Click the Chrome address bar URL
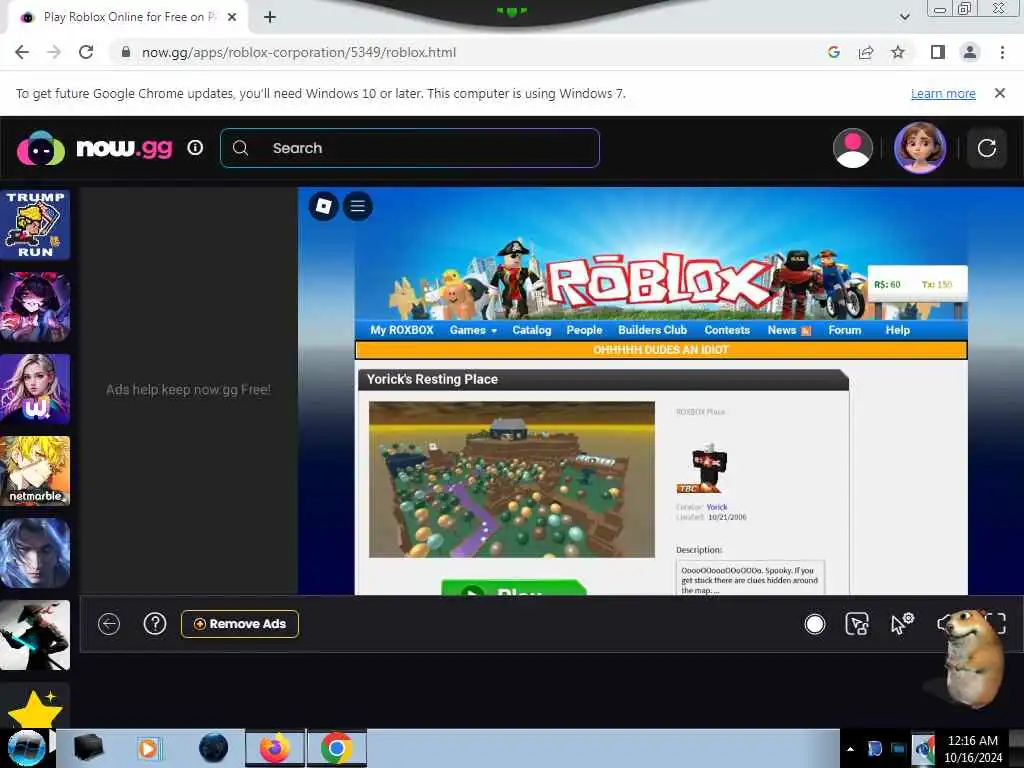Viewport: 1024px width, 768px height. pyautogui.click(x=298, y=52)
